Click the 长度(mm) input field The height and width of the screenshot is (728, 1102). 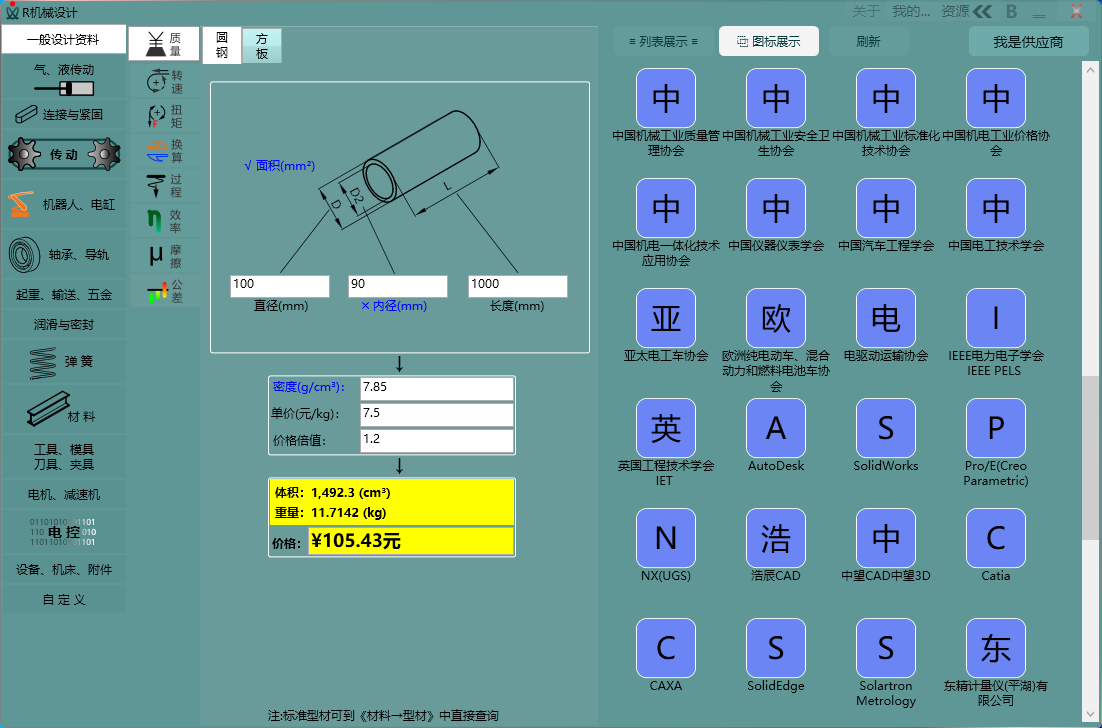click(518, 286)
